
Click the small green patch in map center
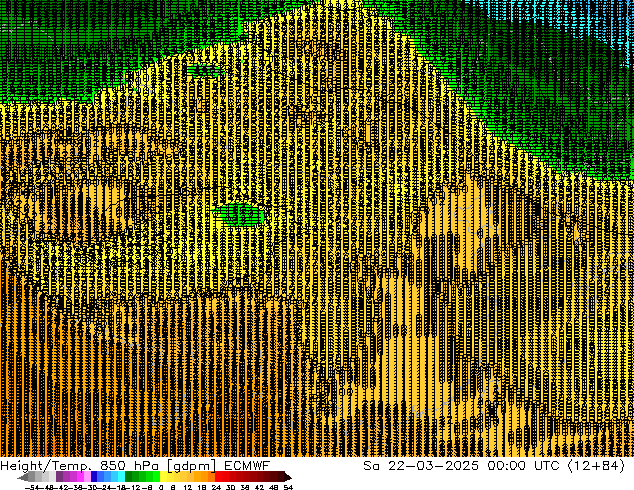[240, 214]
